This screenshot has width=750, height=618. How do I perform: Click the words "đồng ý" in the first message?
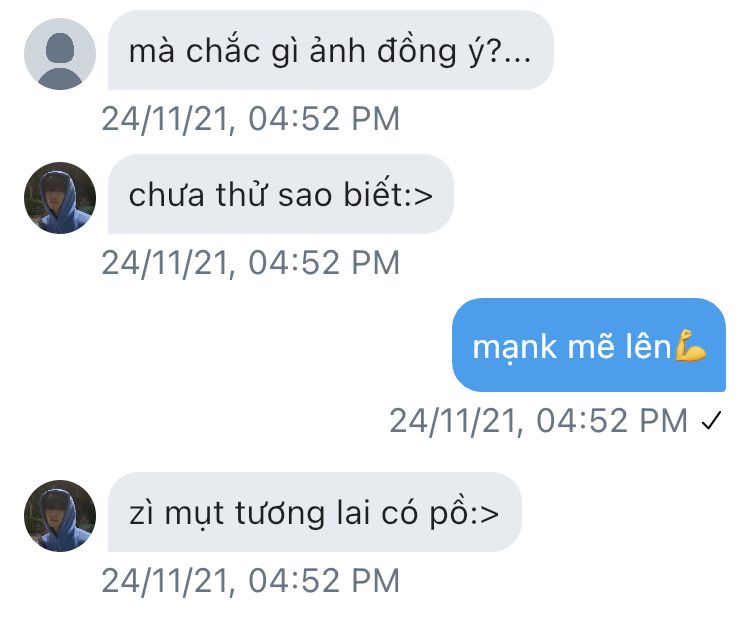pyautogui.click(x=430, y=52)
